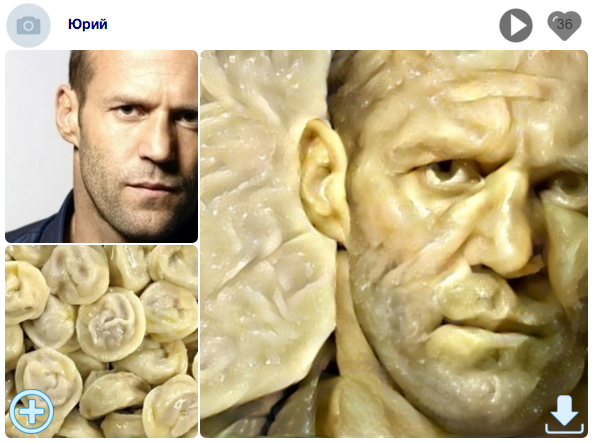This screenshot has width=592, height=443.
Task: Open the bottom-left style photo of dumplings
Action: [x=102, y=341]
